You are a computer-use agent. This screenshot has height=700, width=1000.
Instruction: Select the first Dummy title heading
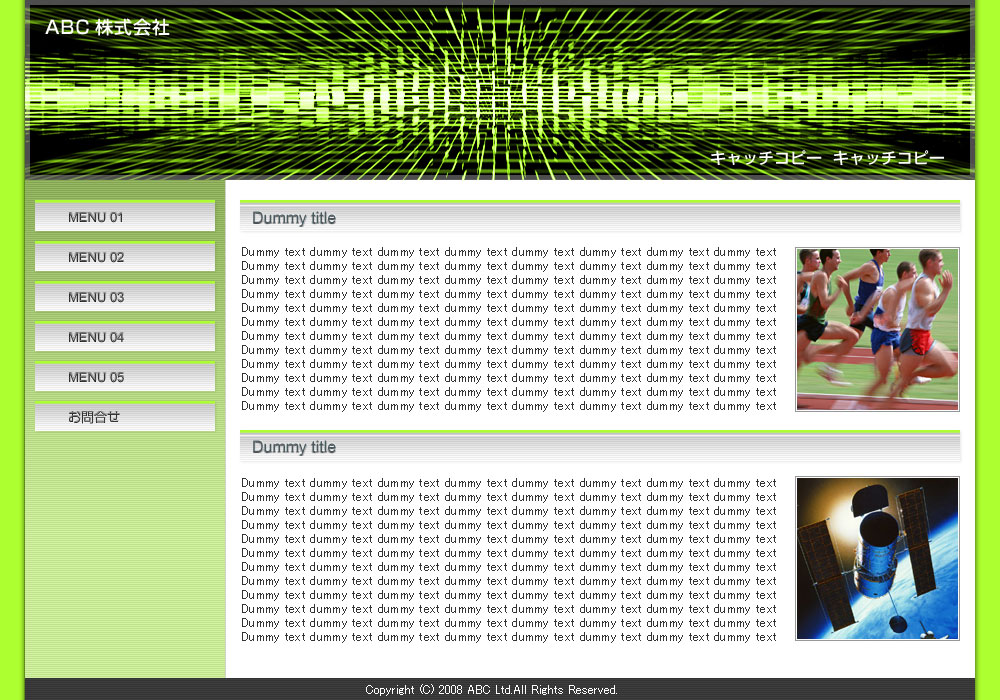(x=294, y=219)
